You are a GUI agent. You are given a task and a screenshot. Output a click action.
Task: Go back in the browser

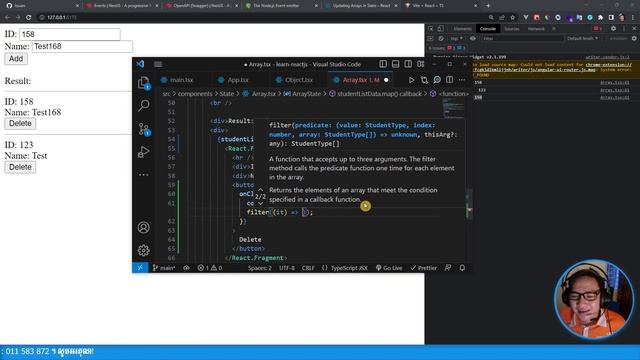7,18
